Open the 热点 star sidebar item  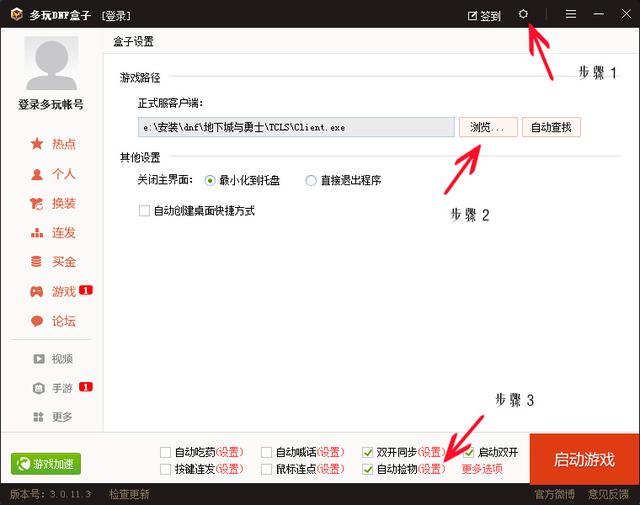point(53,144)
